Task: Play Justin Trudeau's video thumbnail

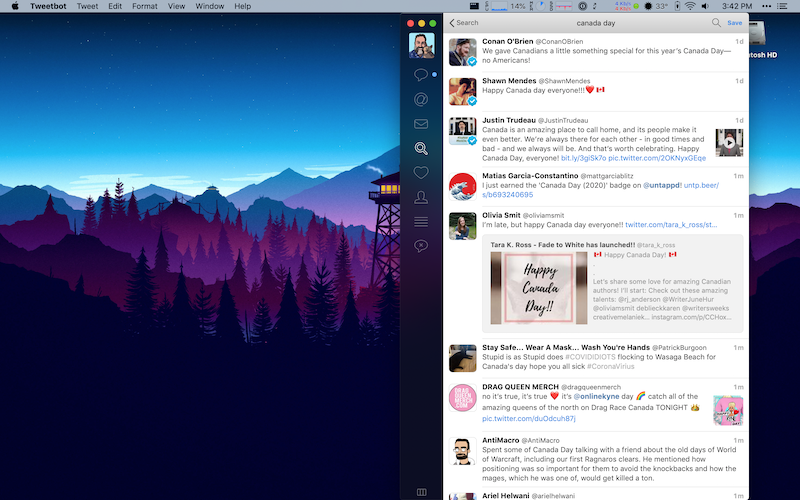Action: pyautogui.click(x=729, y=142)
